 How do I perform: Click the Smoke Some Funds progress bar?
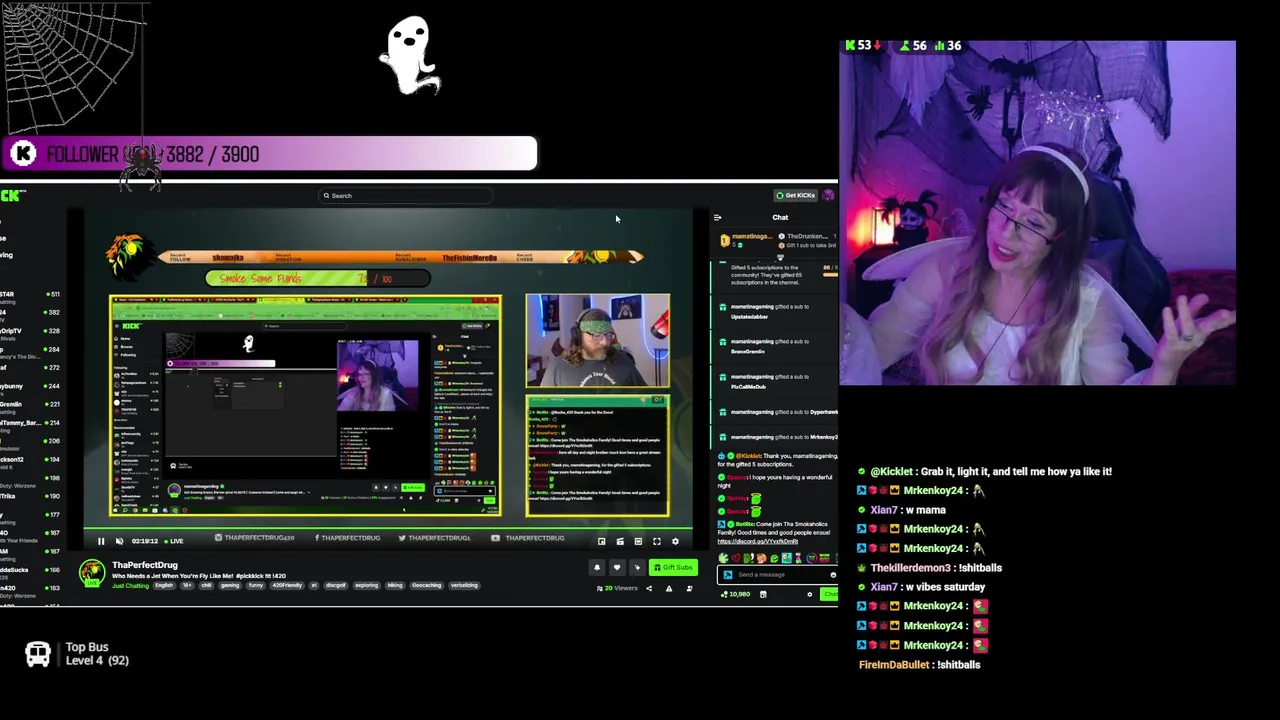(318, 279)
